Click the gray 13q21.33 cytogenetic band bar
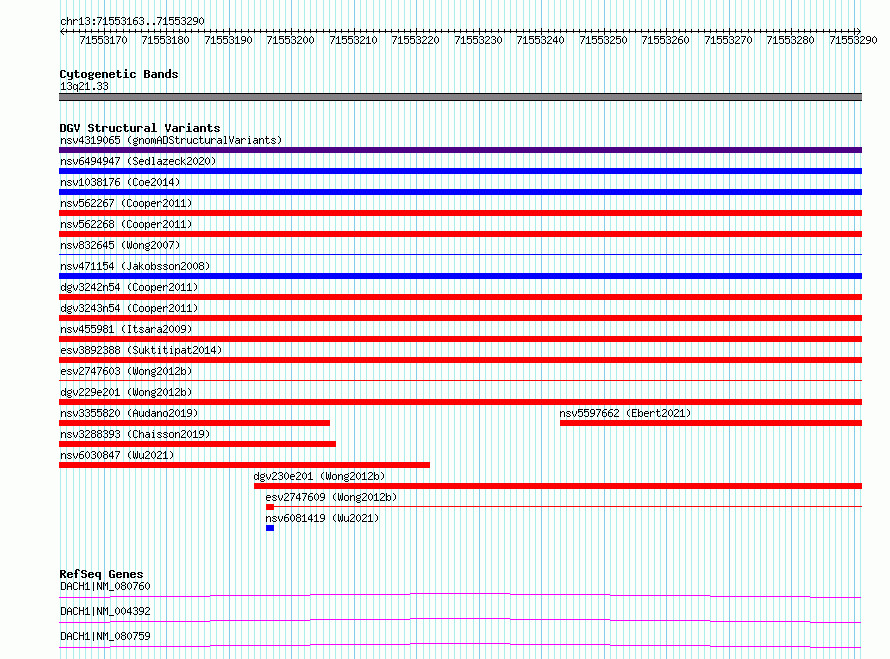The height and width of the screenshot is (659, 890). tap(460, 97)
